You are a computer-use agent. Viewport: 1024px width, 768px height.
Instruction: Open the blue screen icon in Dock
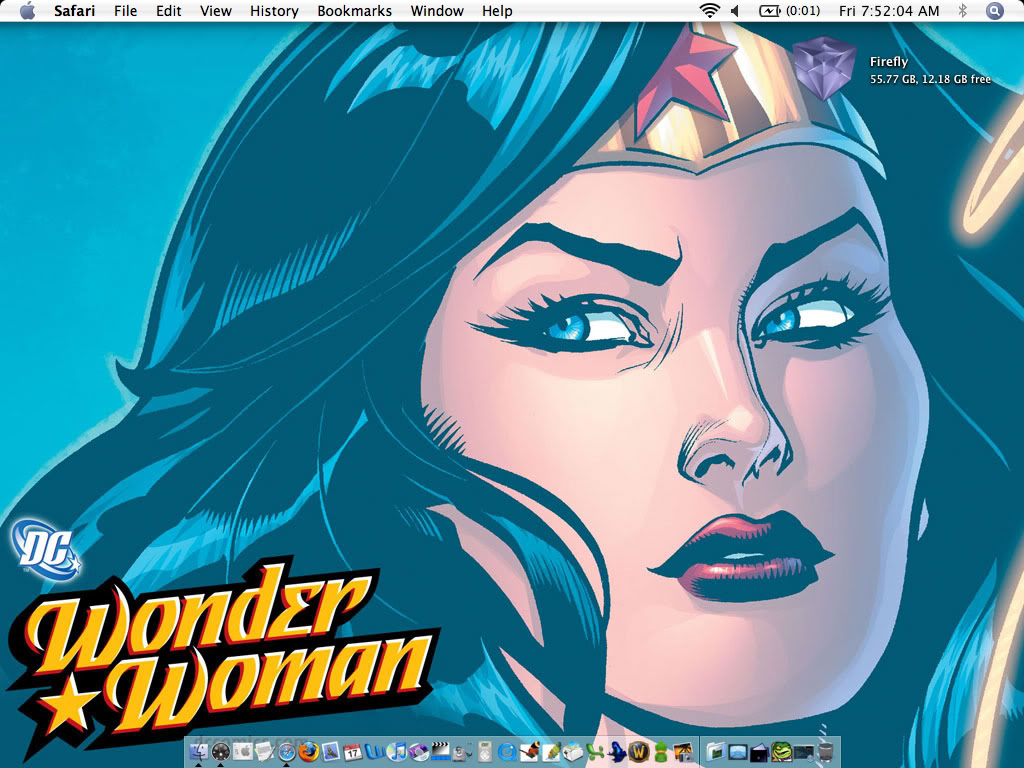[x=738, y=752]
